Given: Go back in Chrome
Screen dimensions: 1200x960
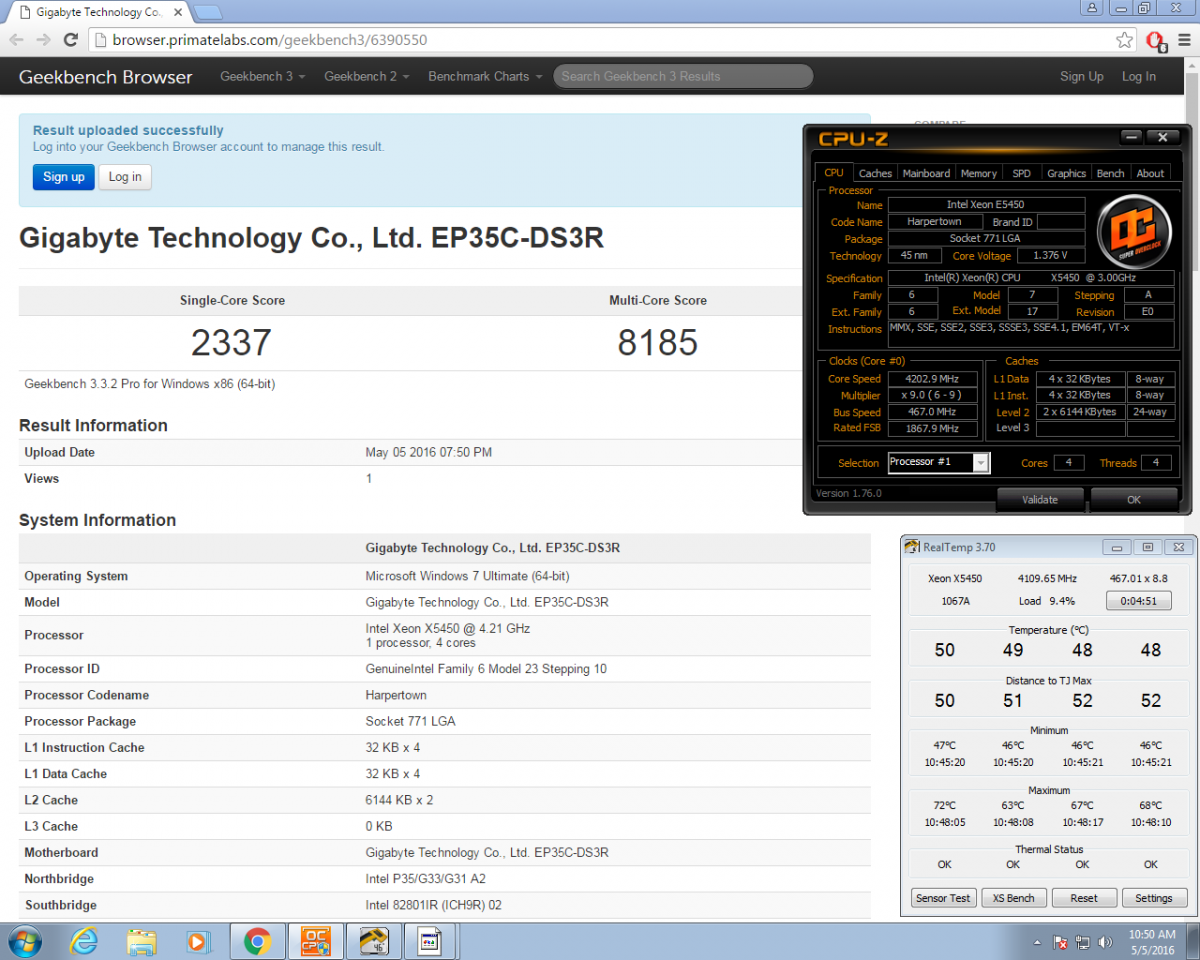Looking at the screenshot, I should click(x=17, y=40).
